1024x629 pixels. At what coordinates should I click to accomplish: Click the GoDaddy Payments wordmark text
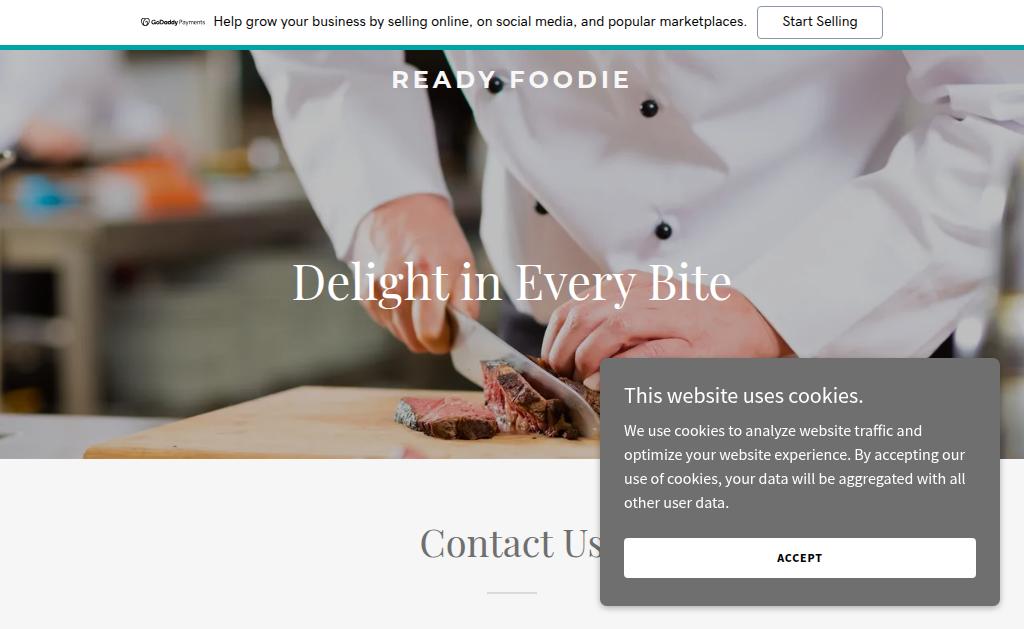(178, 22)
